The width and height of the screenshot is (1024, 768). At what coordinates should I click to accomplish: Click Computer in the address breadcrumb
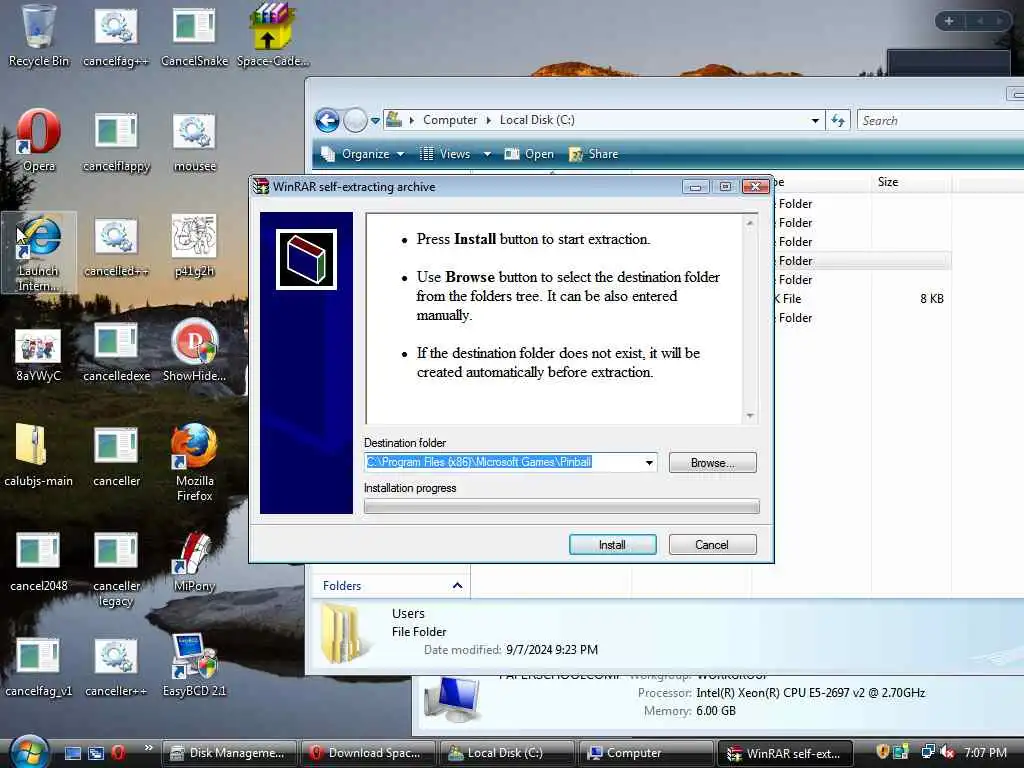coord(449,120)
